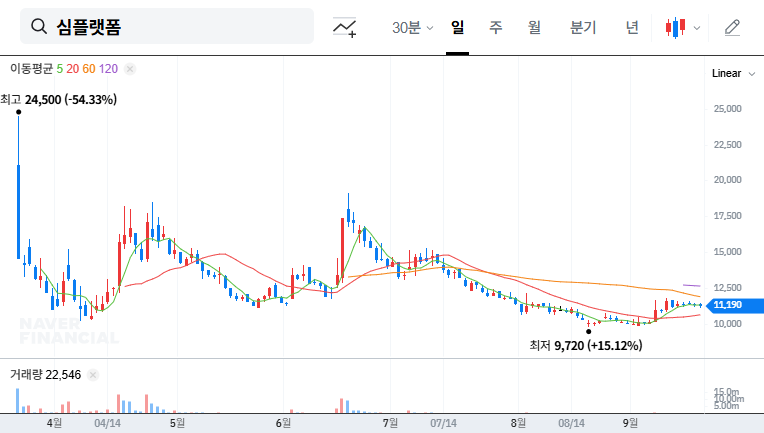Image resolution: width=764 pixels, height=433 pixels.
Task: Click the 15,000 price axis label
Action: point(727,252)
